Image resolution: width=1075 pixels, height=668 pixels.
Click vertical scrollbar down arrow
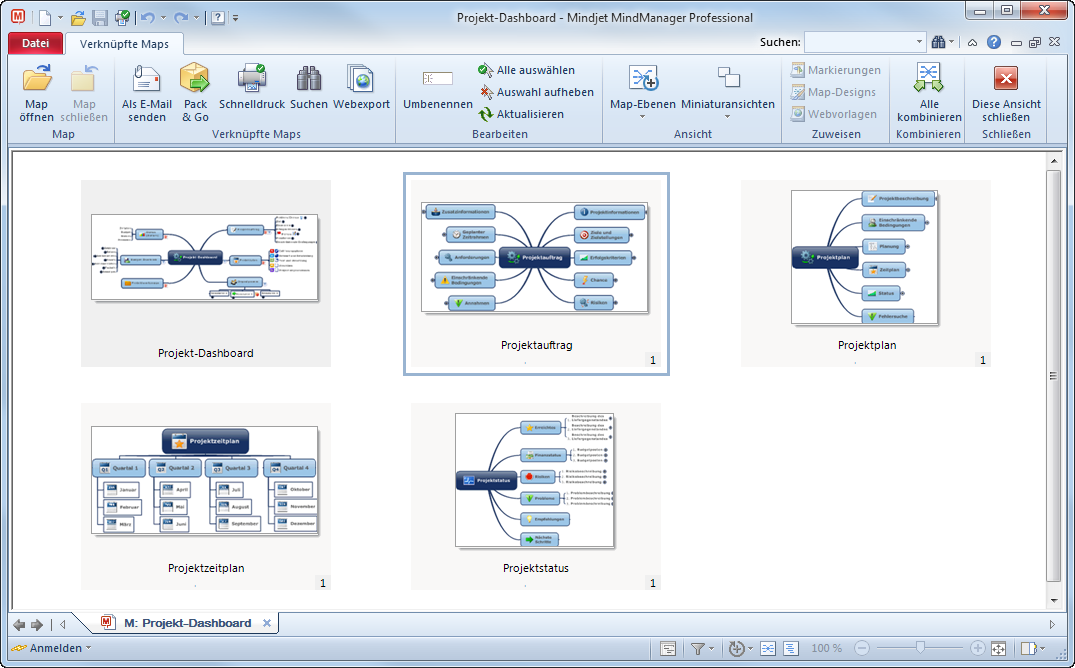click(1054, 601)
